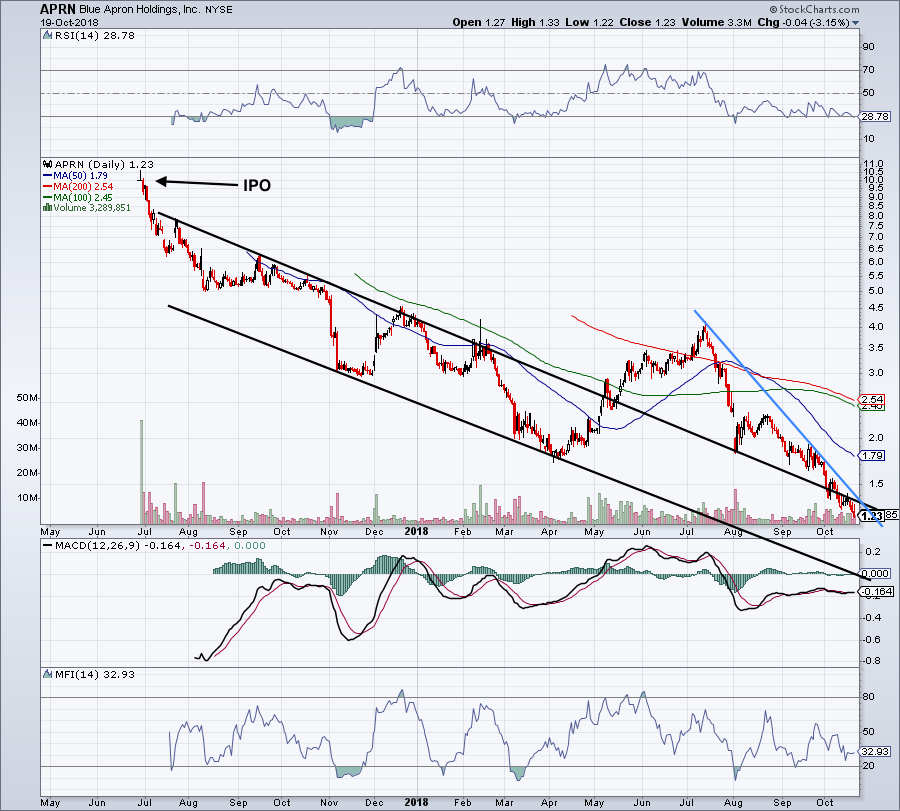Click the MA(100) 2.45 legend text
900x811 pixels.
point(83,197)
